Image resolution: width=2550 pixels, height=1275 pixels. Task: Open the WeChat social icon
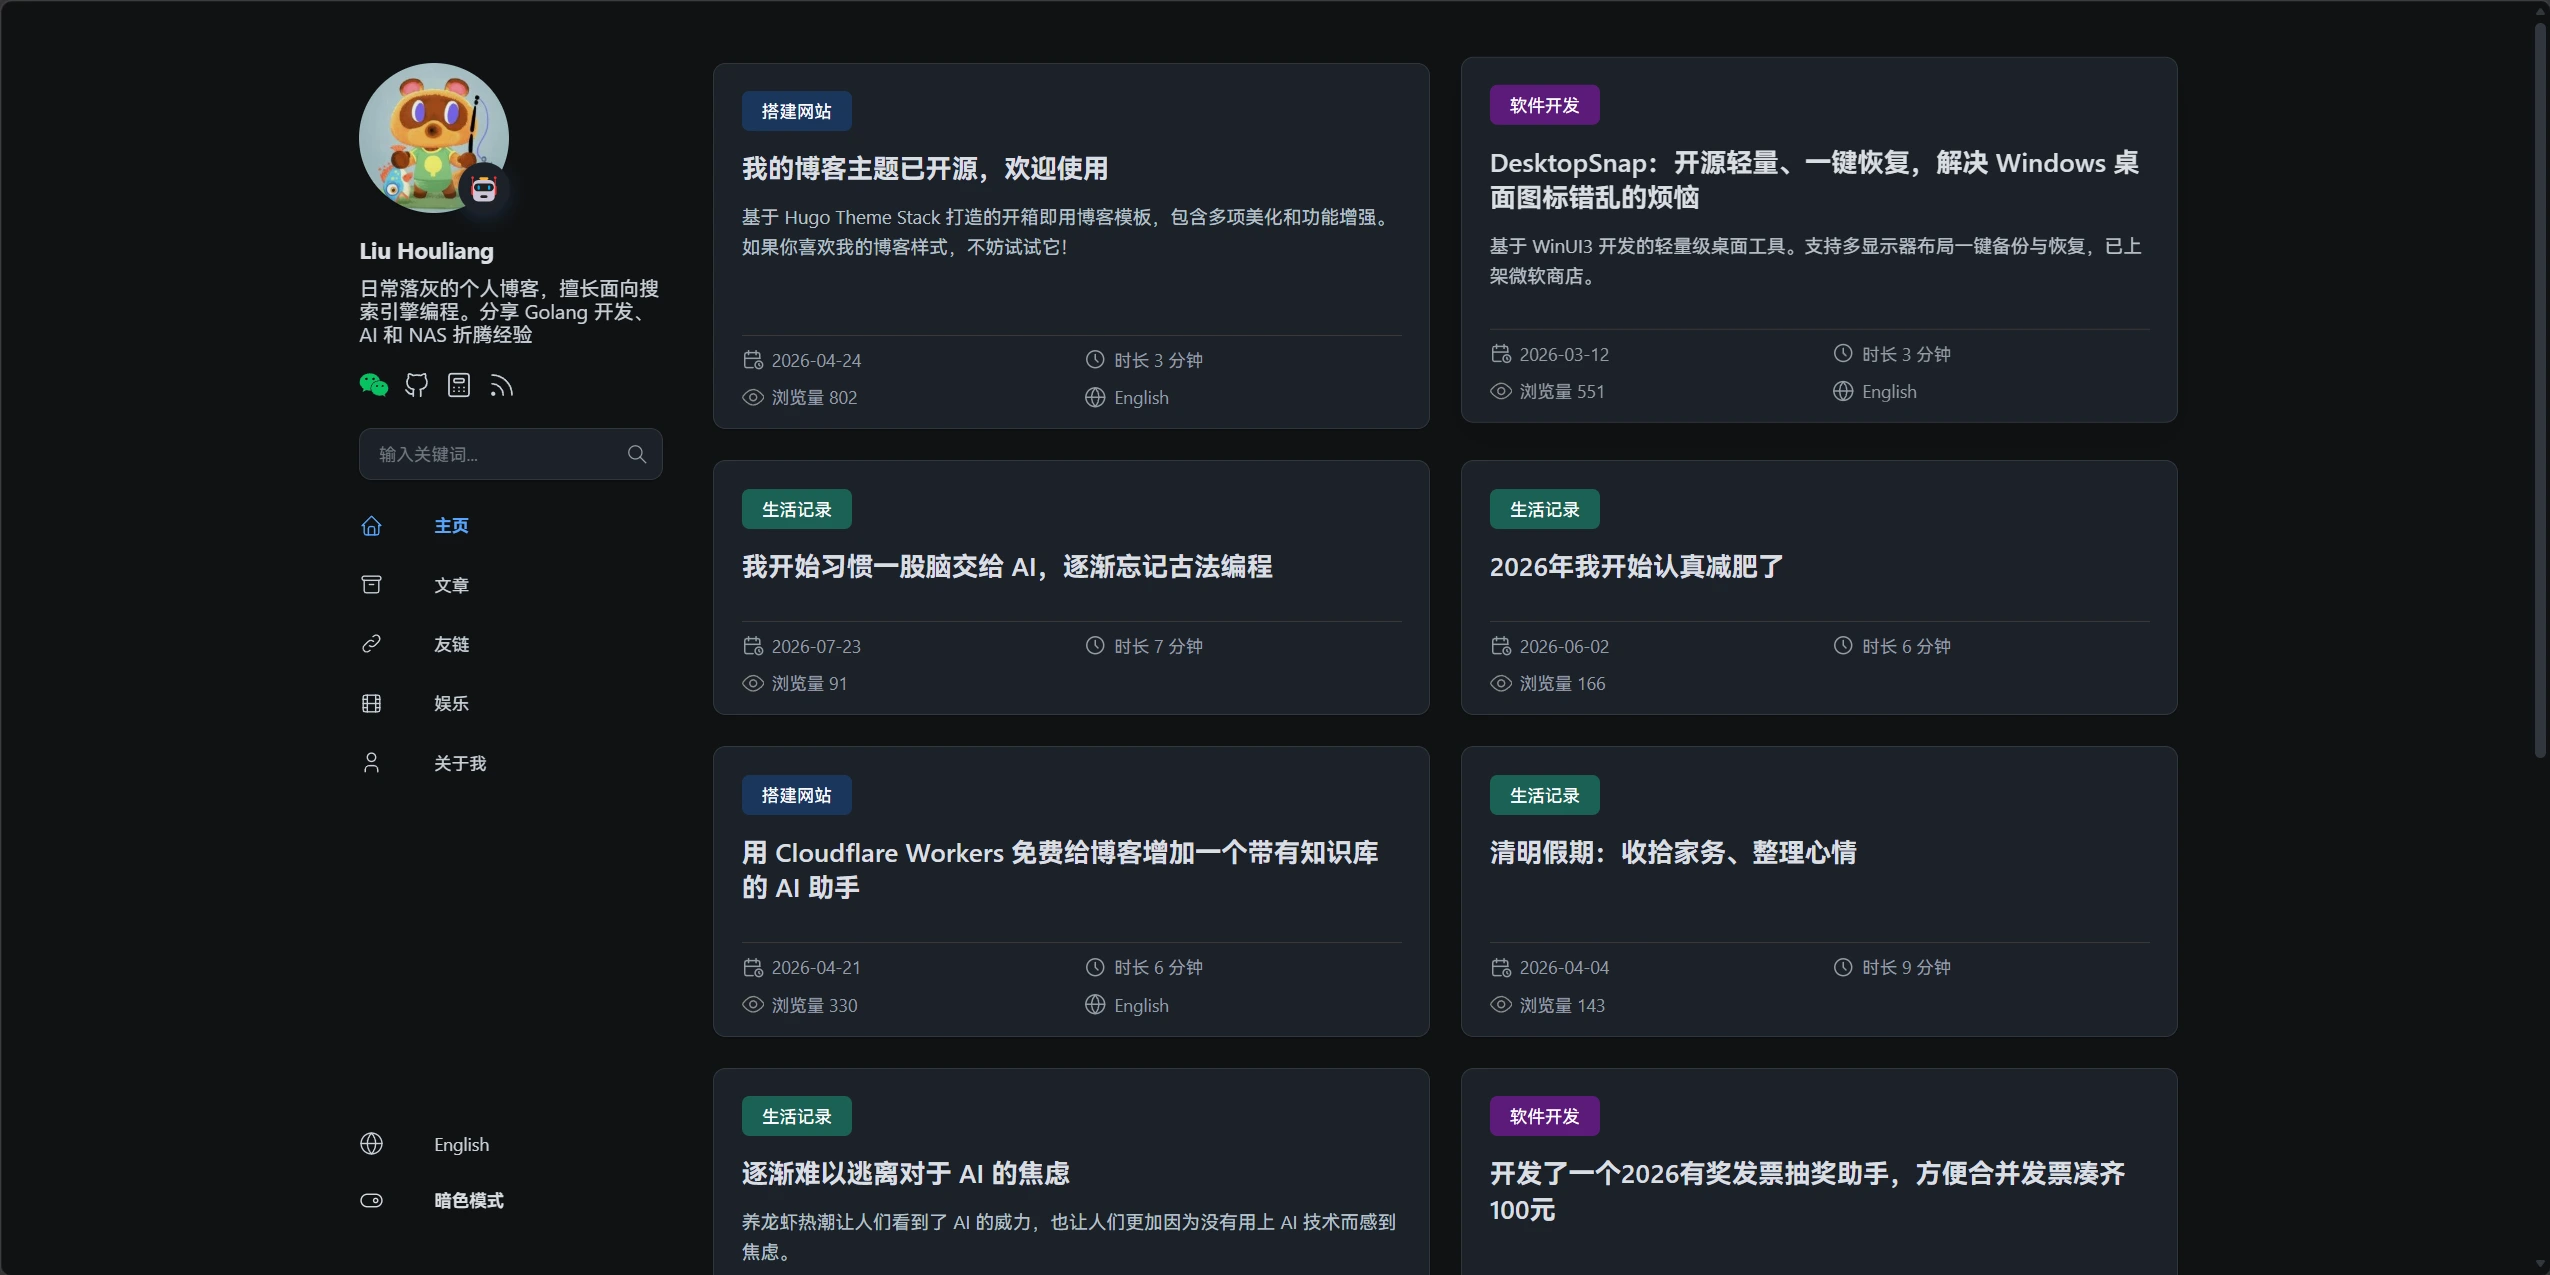374,385
